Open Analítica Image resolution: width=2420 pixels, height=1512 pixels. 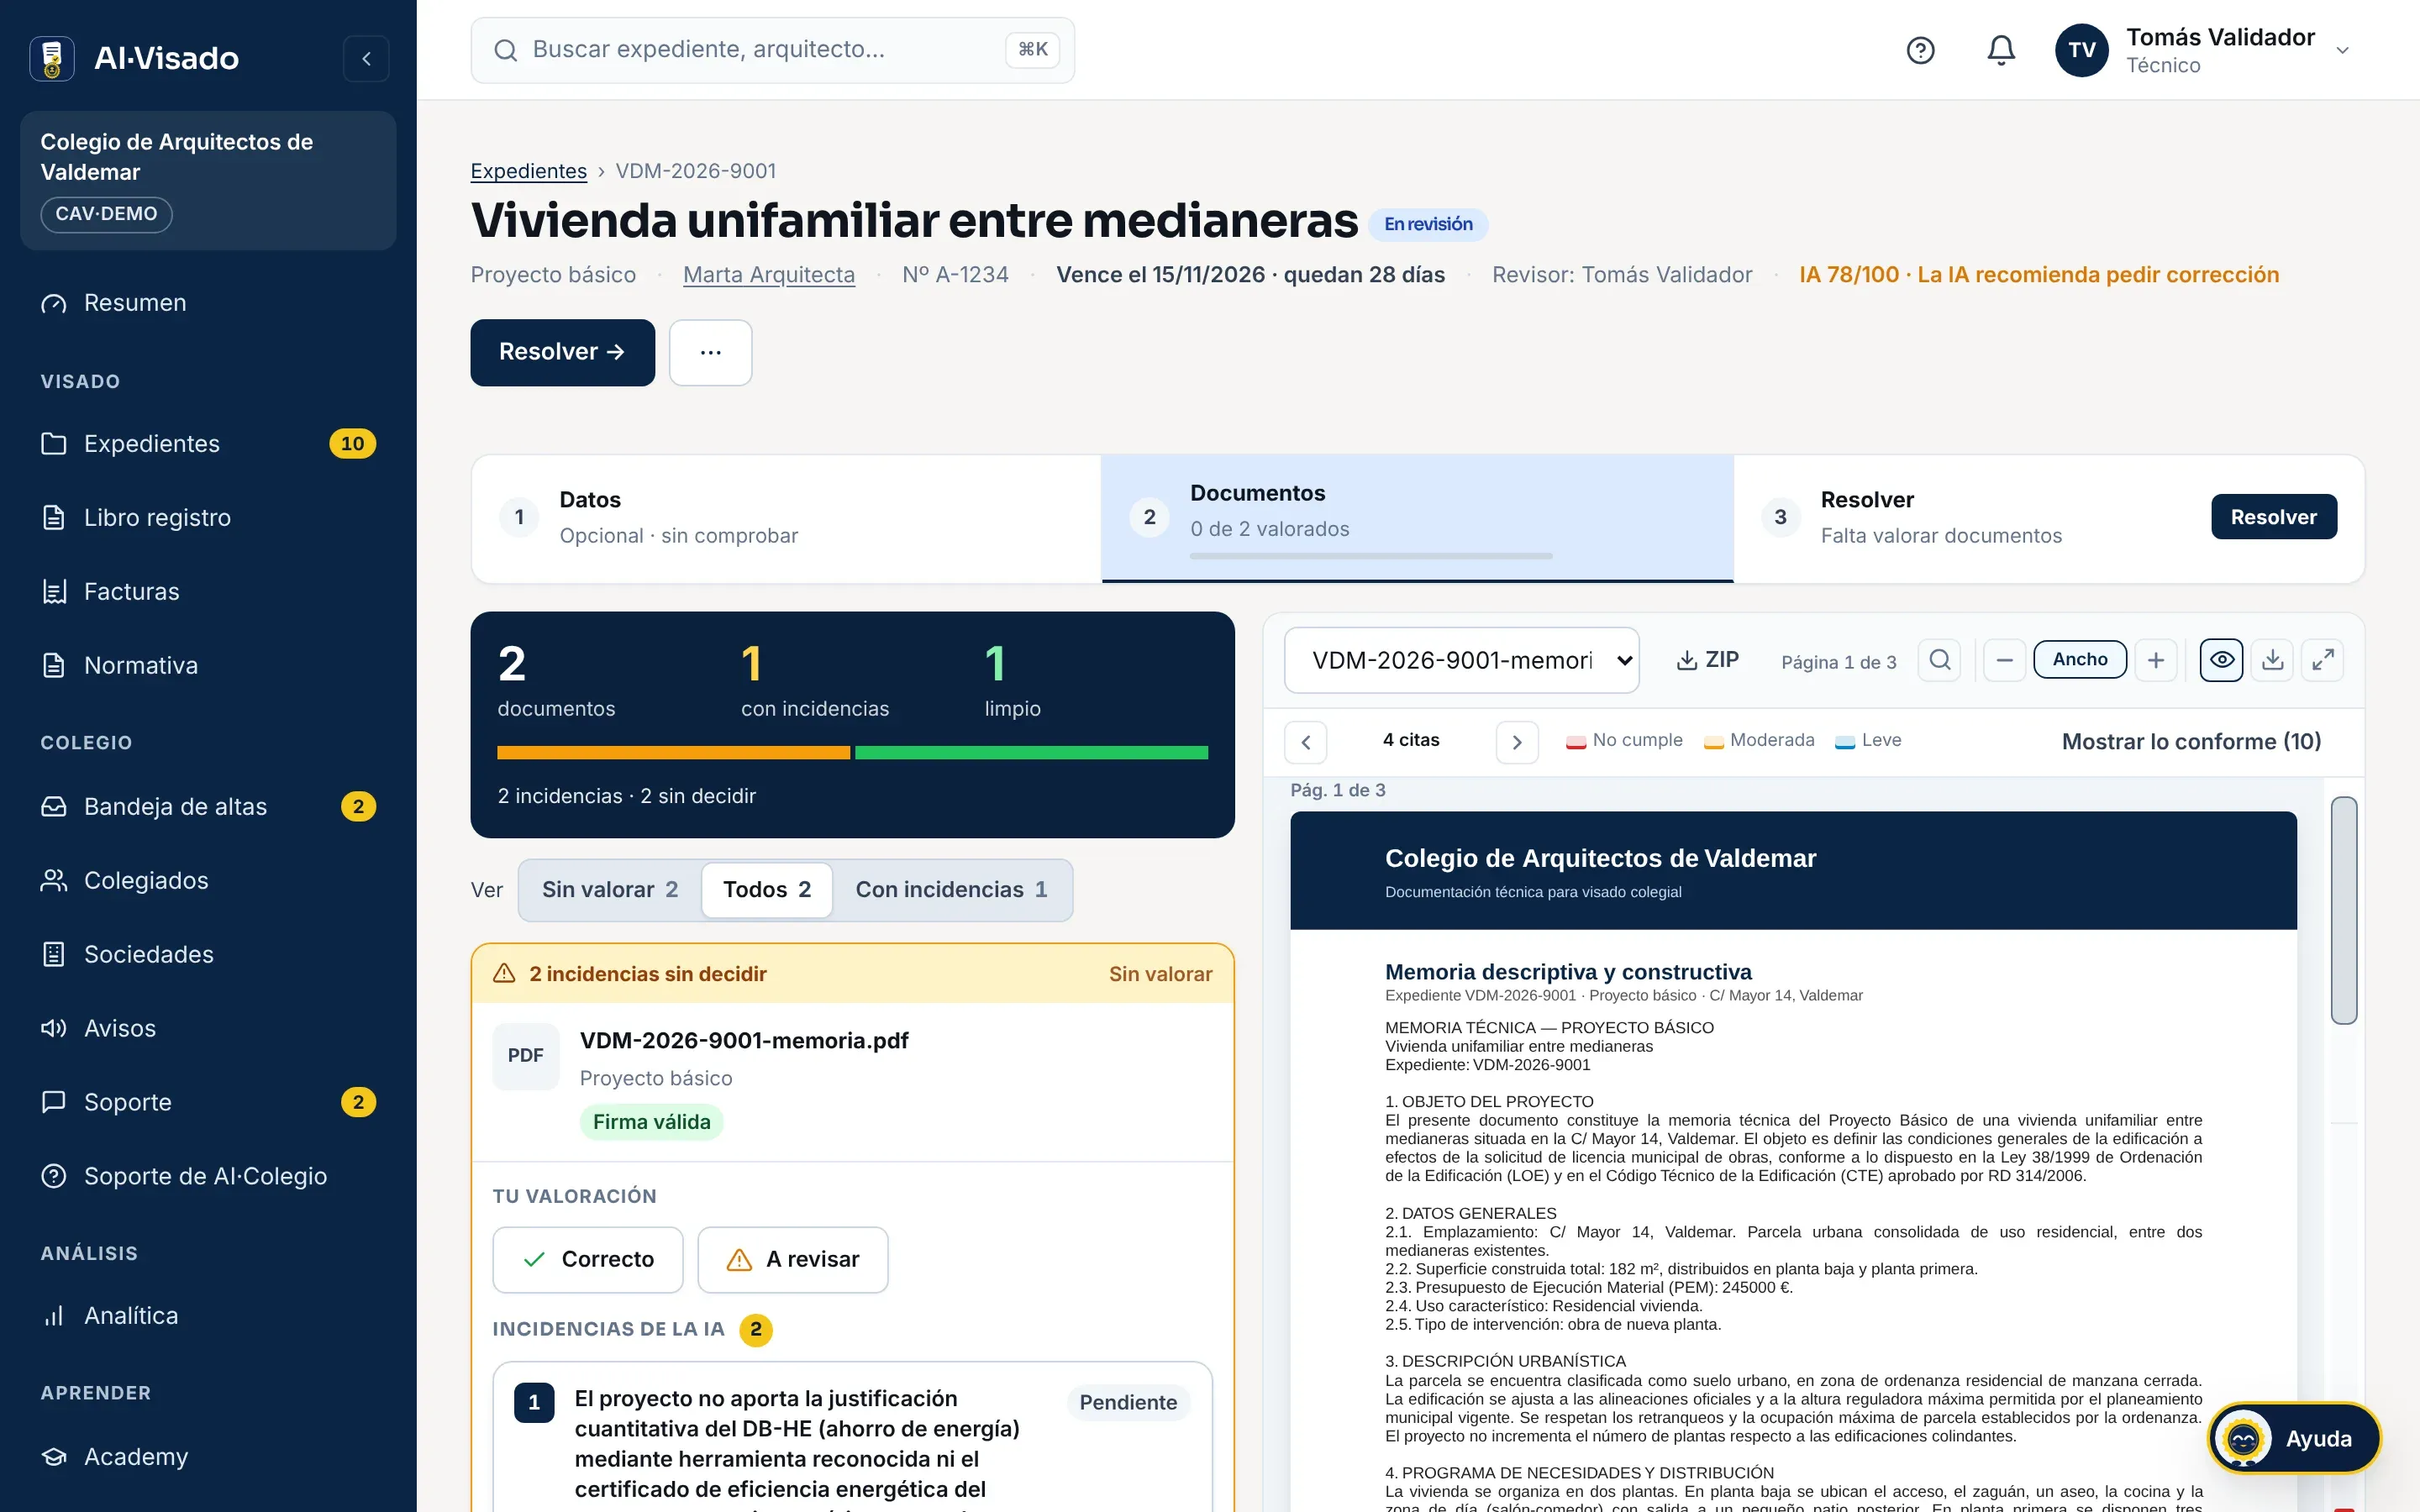coord(208,1316)
